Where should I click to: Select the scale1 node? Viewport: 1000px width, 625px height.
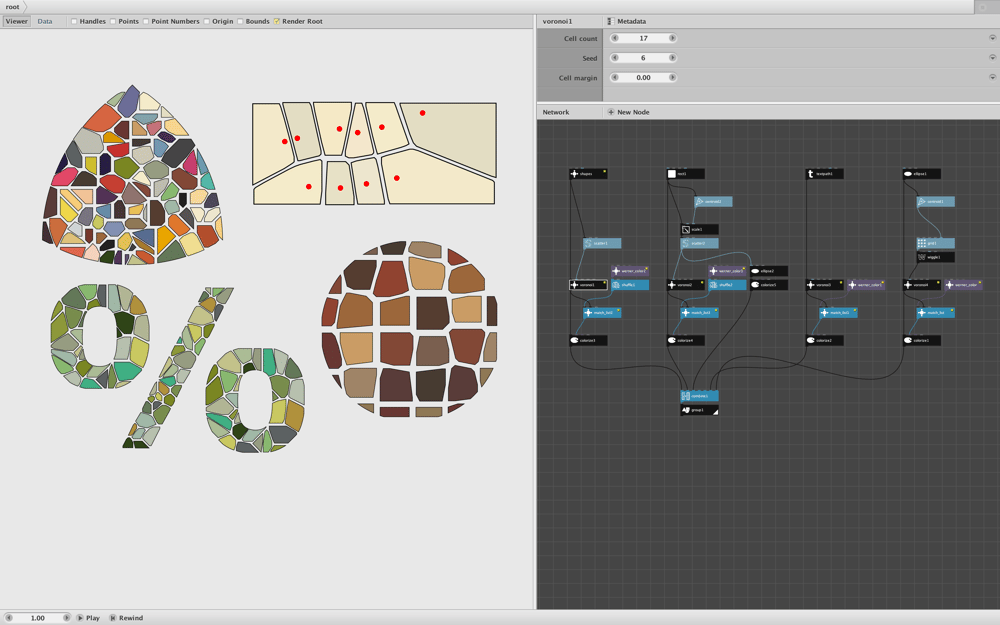pyautogui.click(x=700, y=229)
